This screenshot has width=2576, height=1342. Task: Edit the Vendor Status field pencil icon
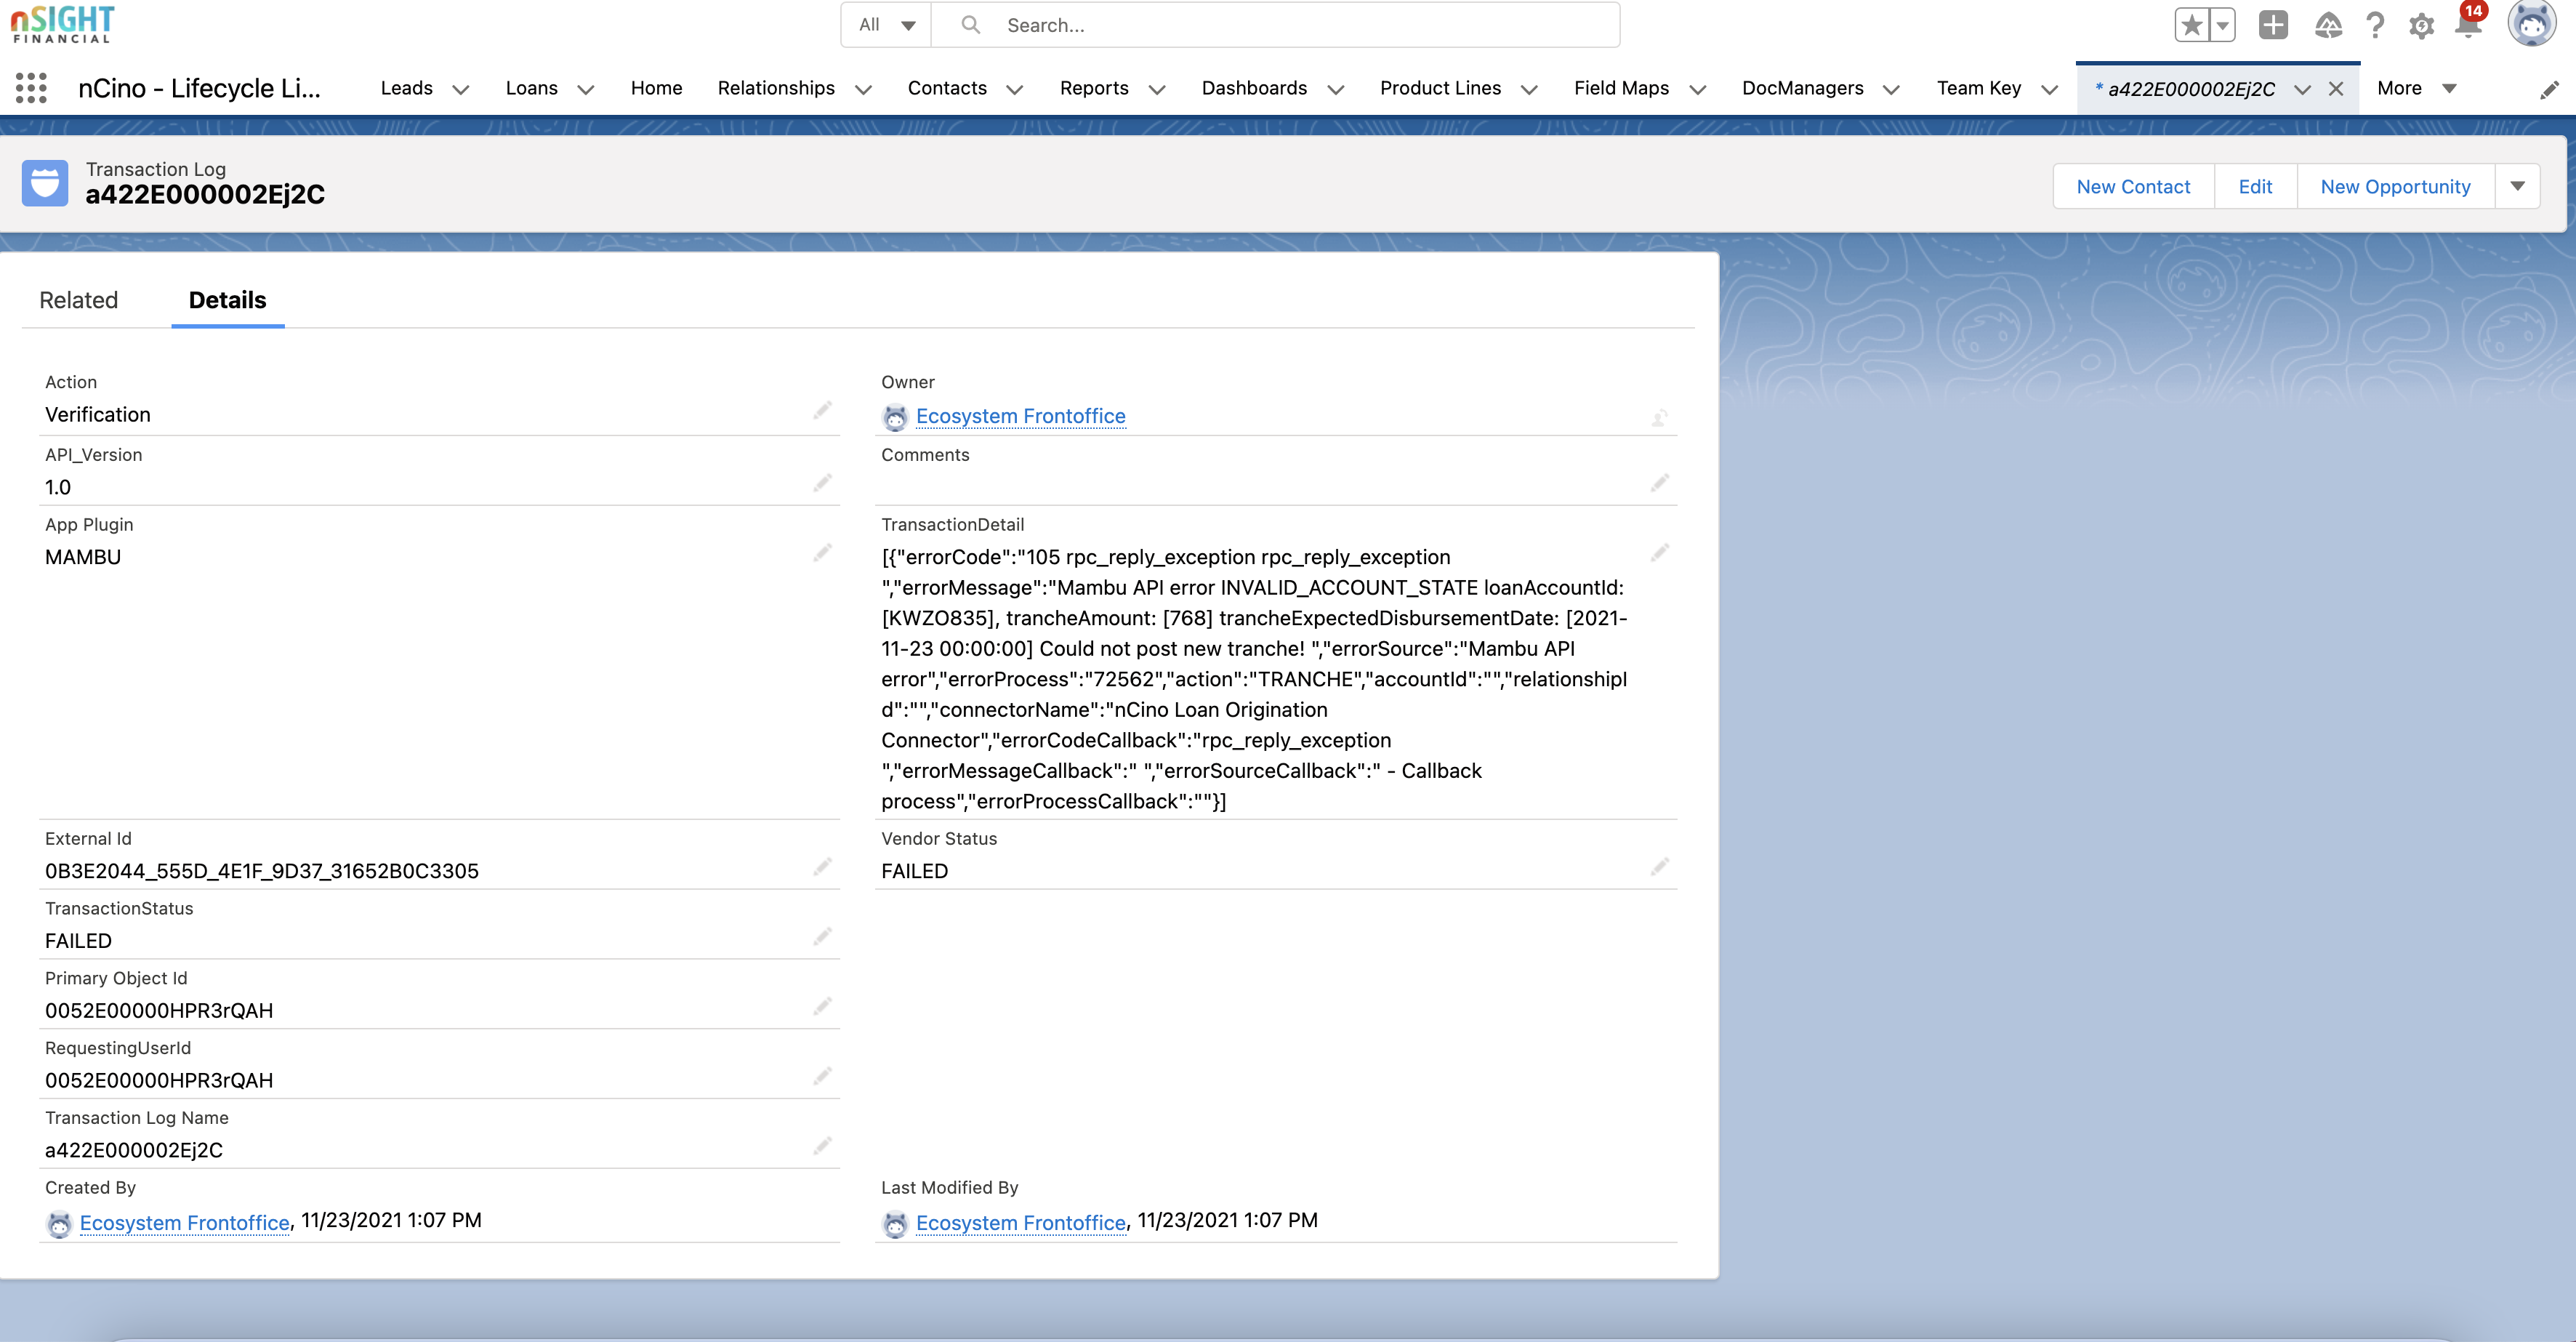point(1660,866)
